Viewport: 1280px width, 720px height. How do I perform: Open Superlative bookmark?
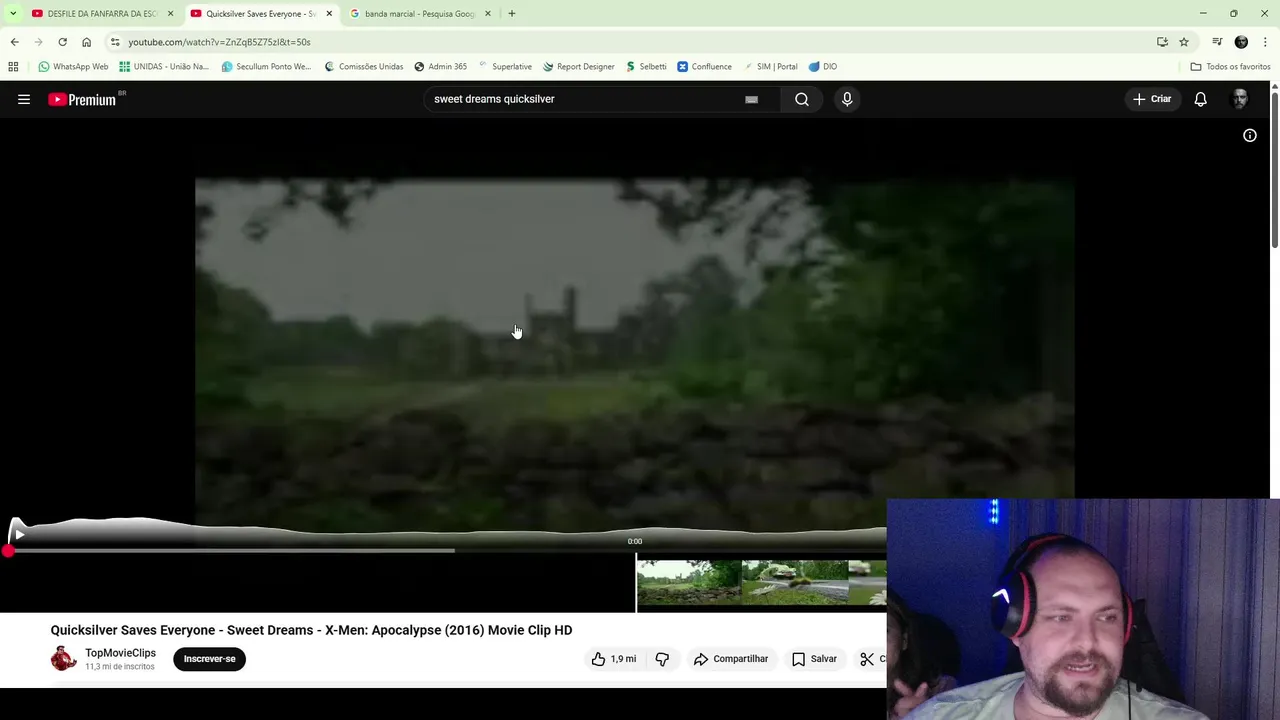click(x=505, y=67)
